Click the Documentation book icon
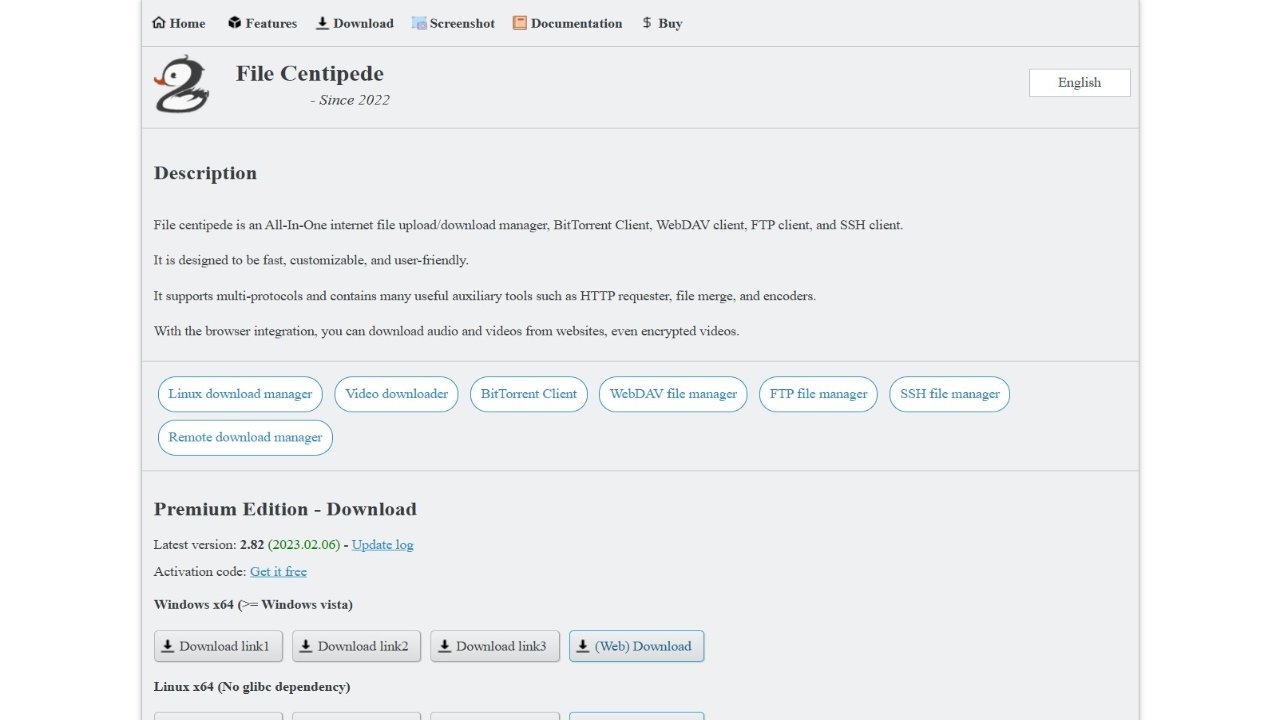 click(520, 23)
